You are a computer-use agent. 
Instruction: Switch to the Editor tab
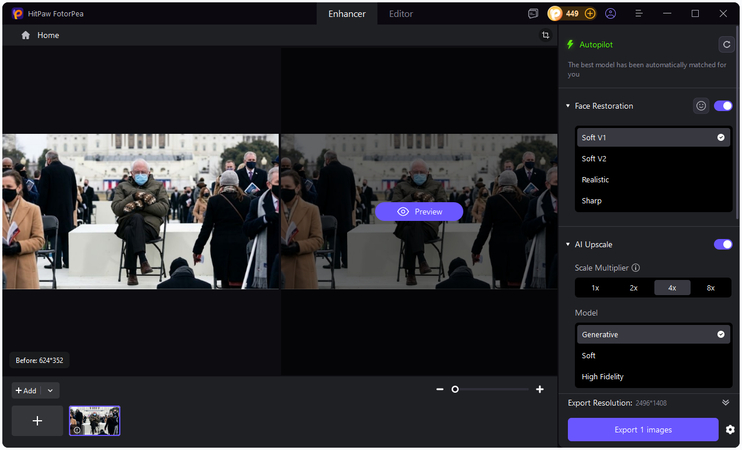(401, 14)
